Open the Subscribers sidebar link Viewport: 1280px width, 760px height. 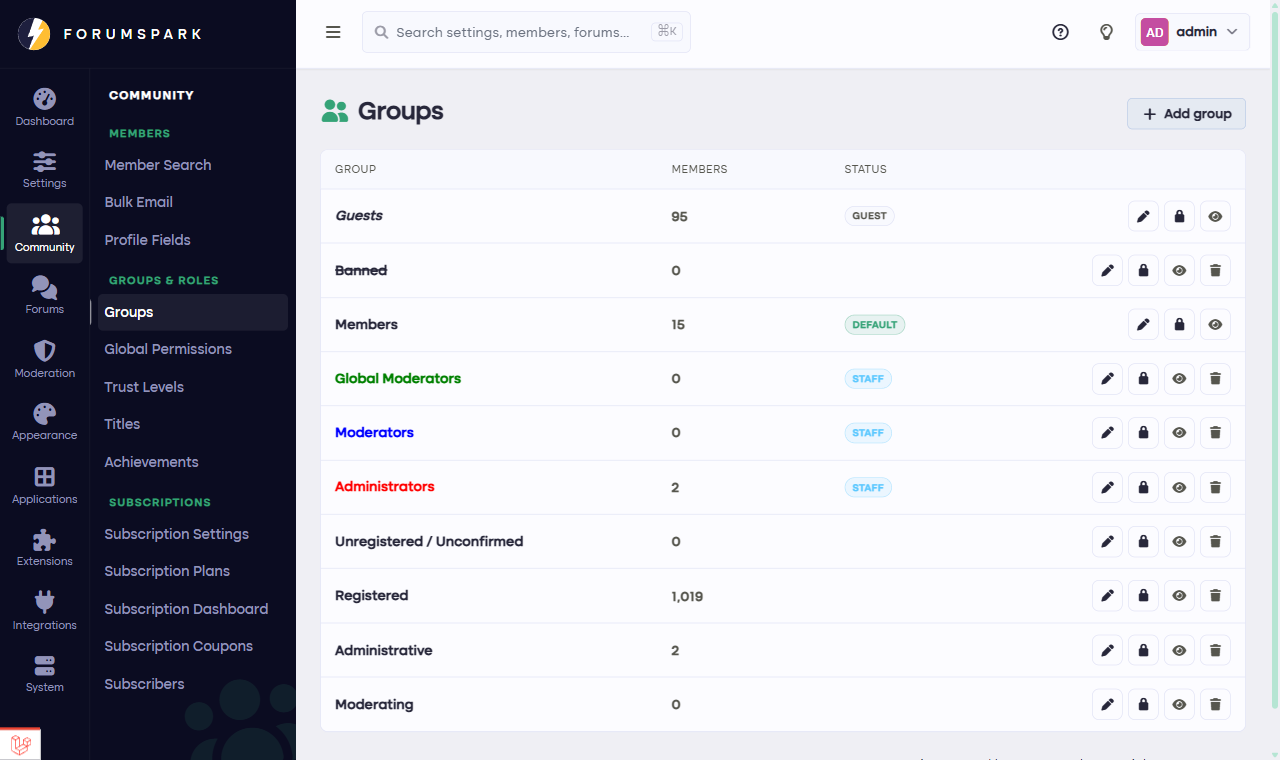(x=145, y=684)
